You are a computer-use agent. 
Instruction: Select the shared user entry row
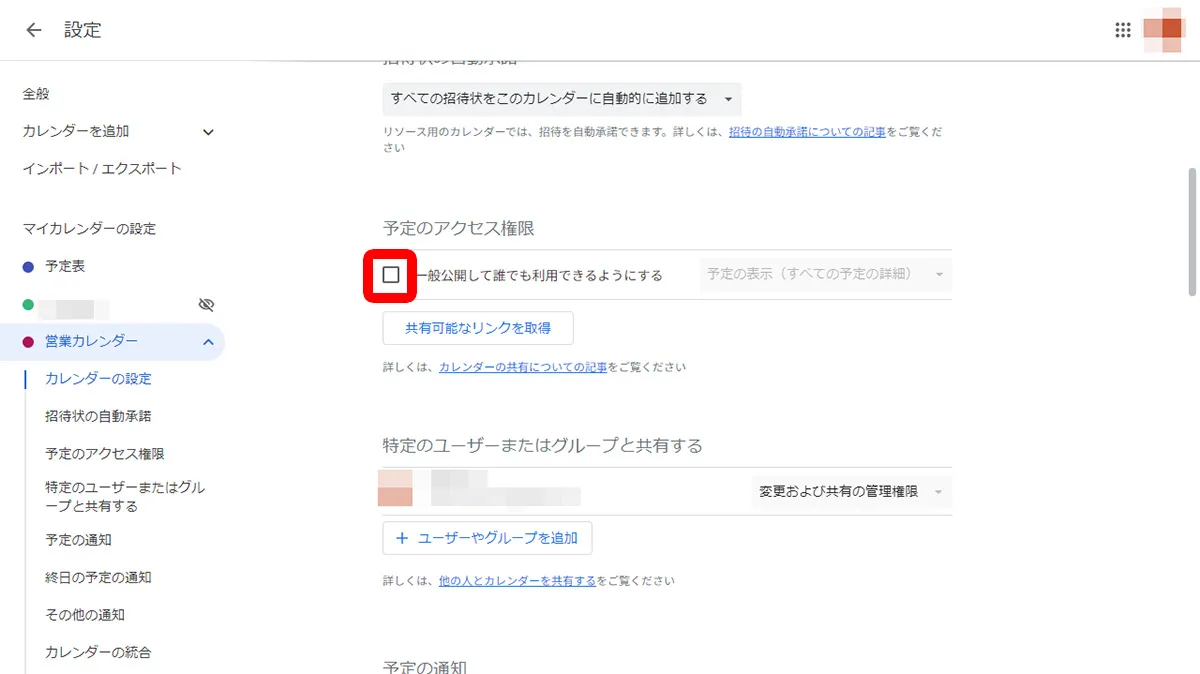pos(480,491)
